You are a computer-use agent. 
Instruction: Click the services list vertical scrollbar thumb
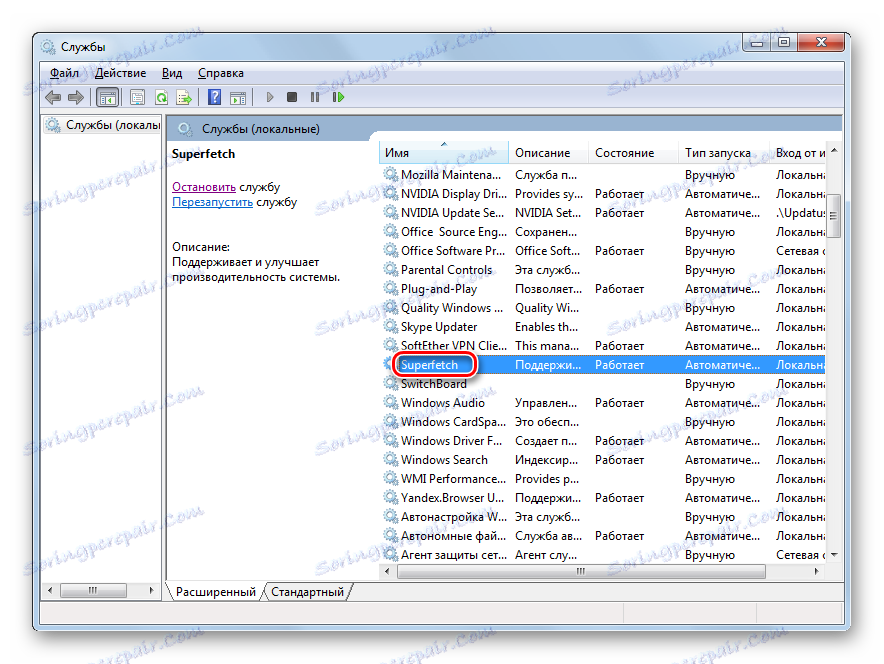[x=834, y=216]
